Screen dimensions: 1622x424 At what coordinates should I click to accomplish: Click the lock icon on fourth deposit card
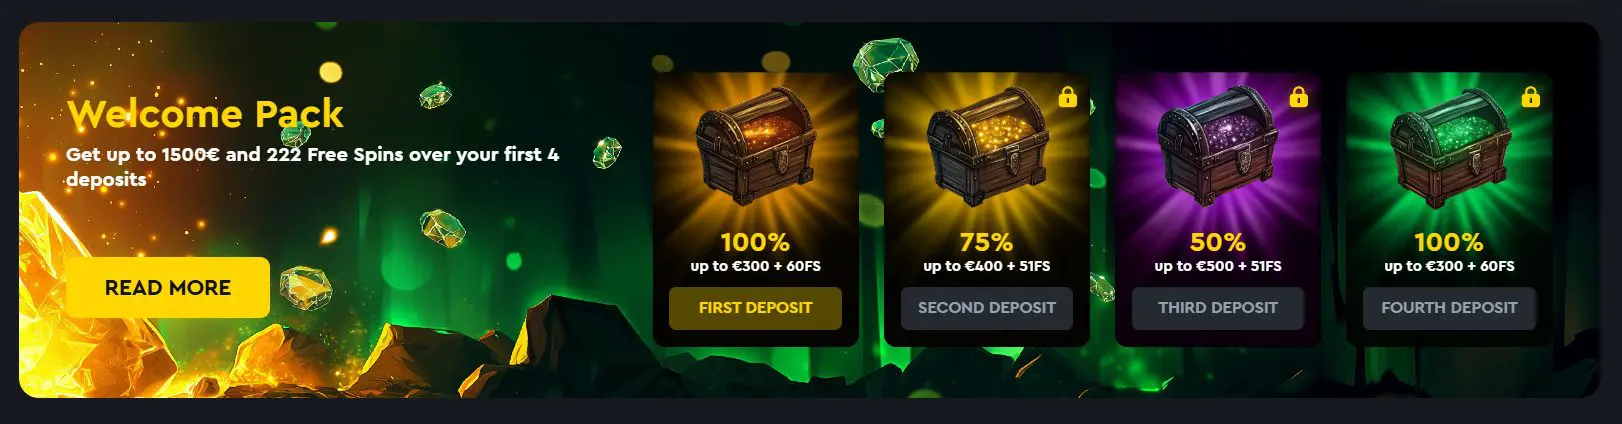pyautogui.click(x=1530, y=97)
